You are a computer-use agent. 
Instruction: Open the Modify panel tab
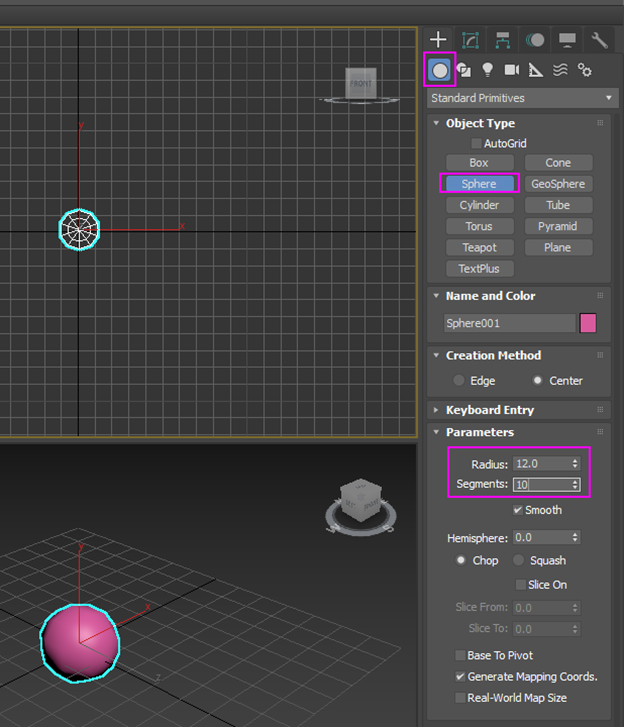tap(470, 40)
